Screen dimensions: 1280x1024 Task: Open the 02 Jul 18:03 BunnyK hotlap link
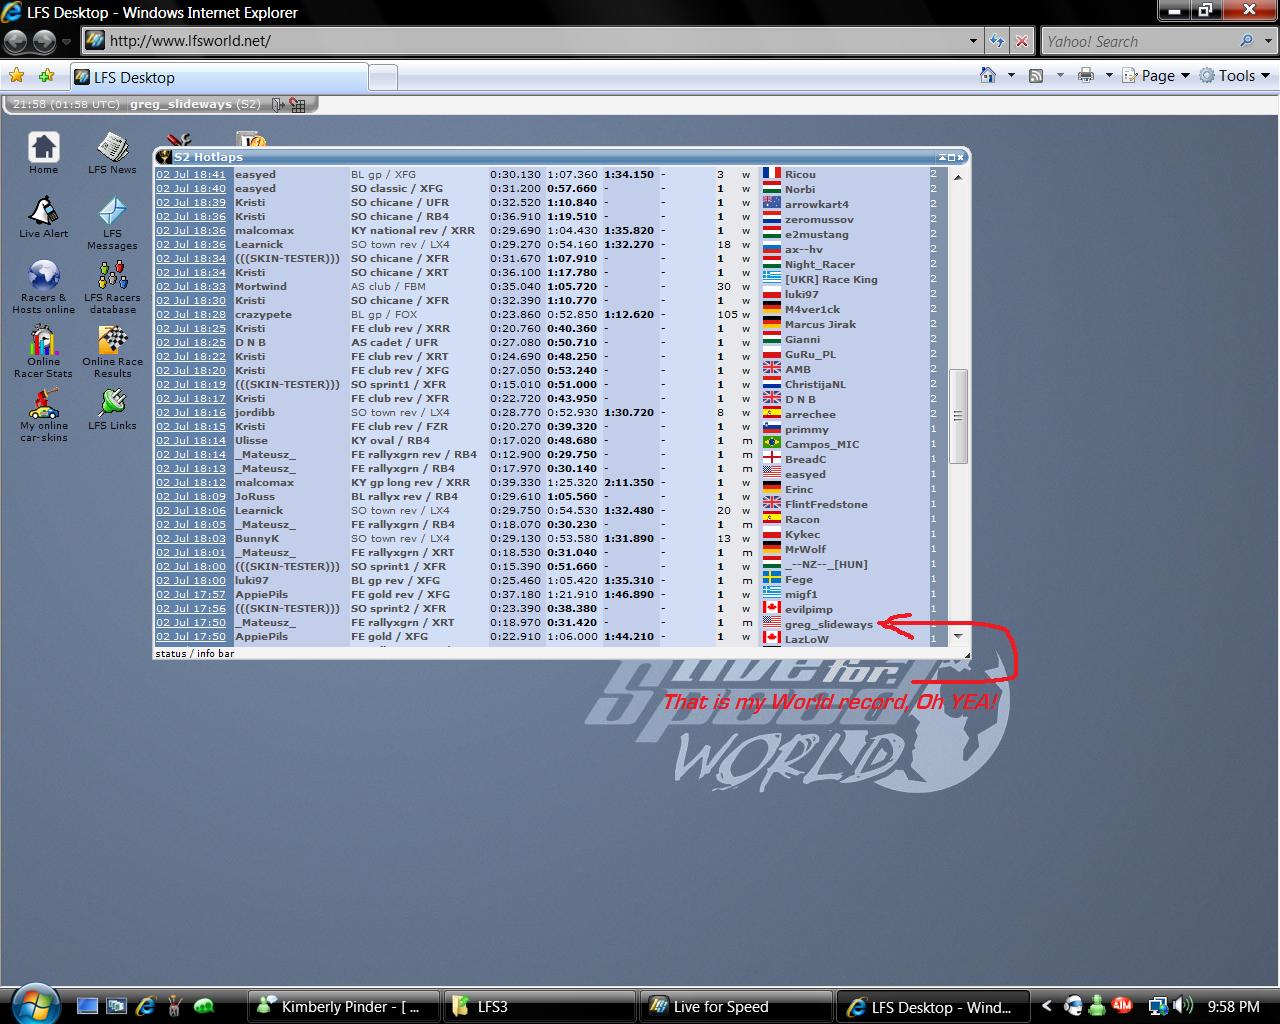191,538
